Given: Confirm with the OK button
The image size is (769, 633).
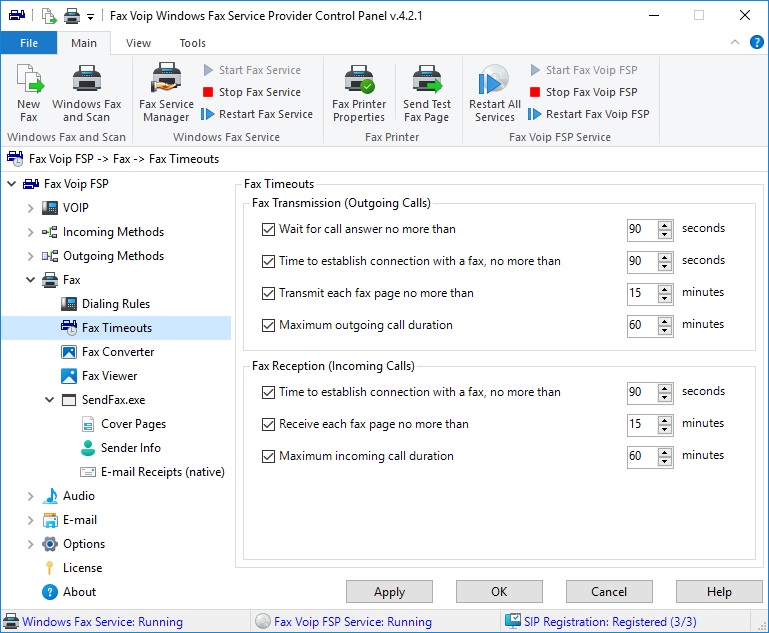Looking at the screenshot, I should tap(499, 592).
